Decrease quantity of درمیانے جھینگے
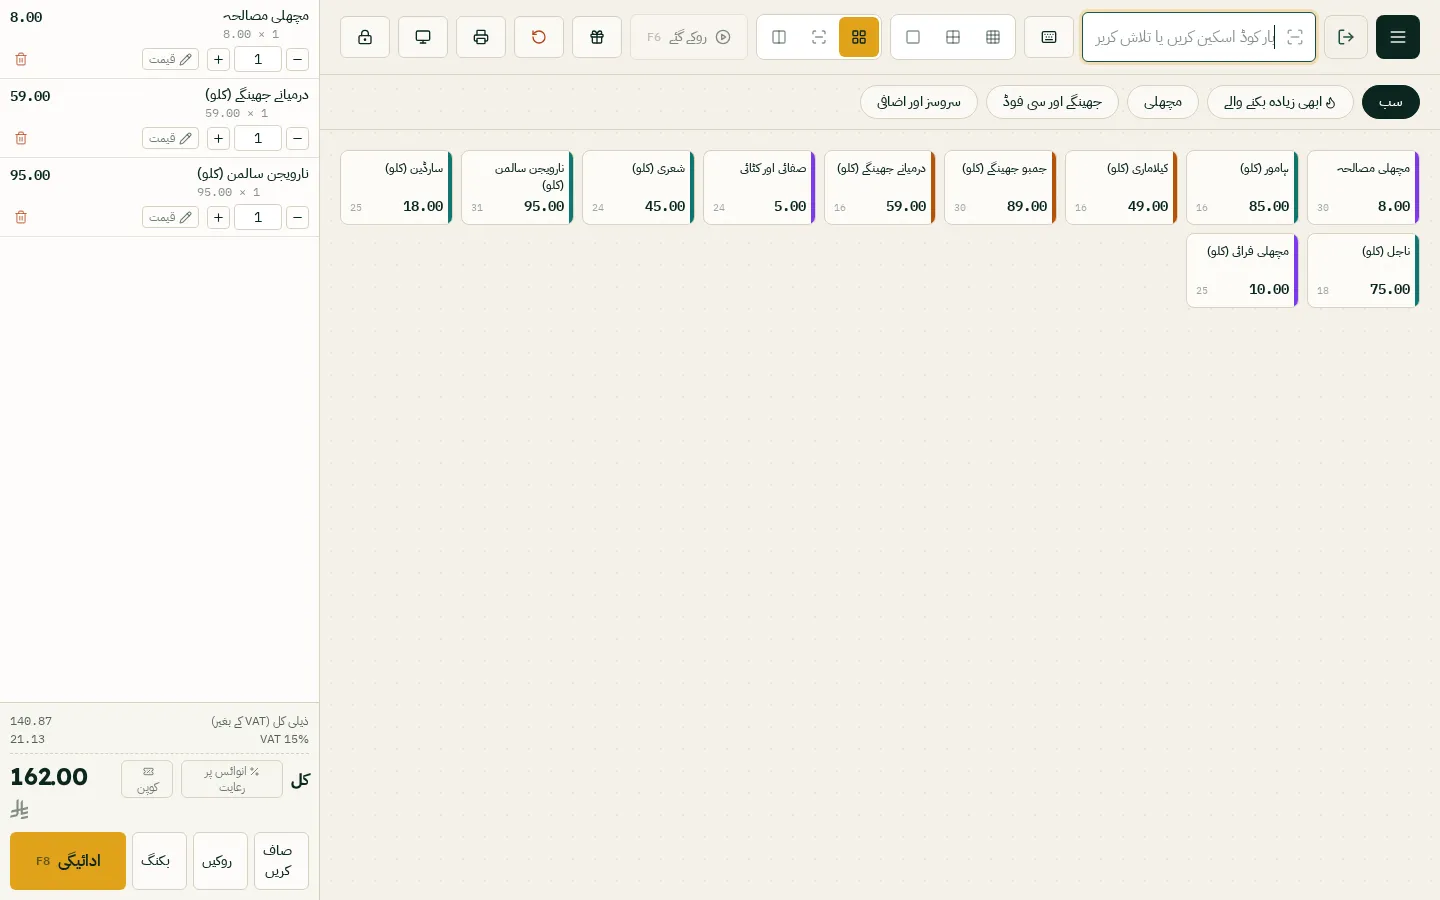The width and height of the screenshot is (1440, 900). pos(297,138)
